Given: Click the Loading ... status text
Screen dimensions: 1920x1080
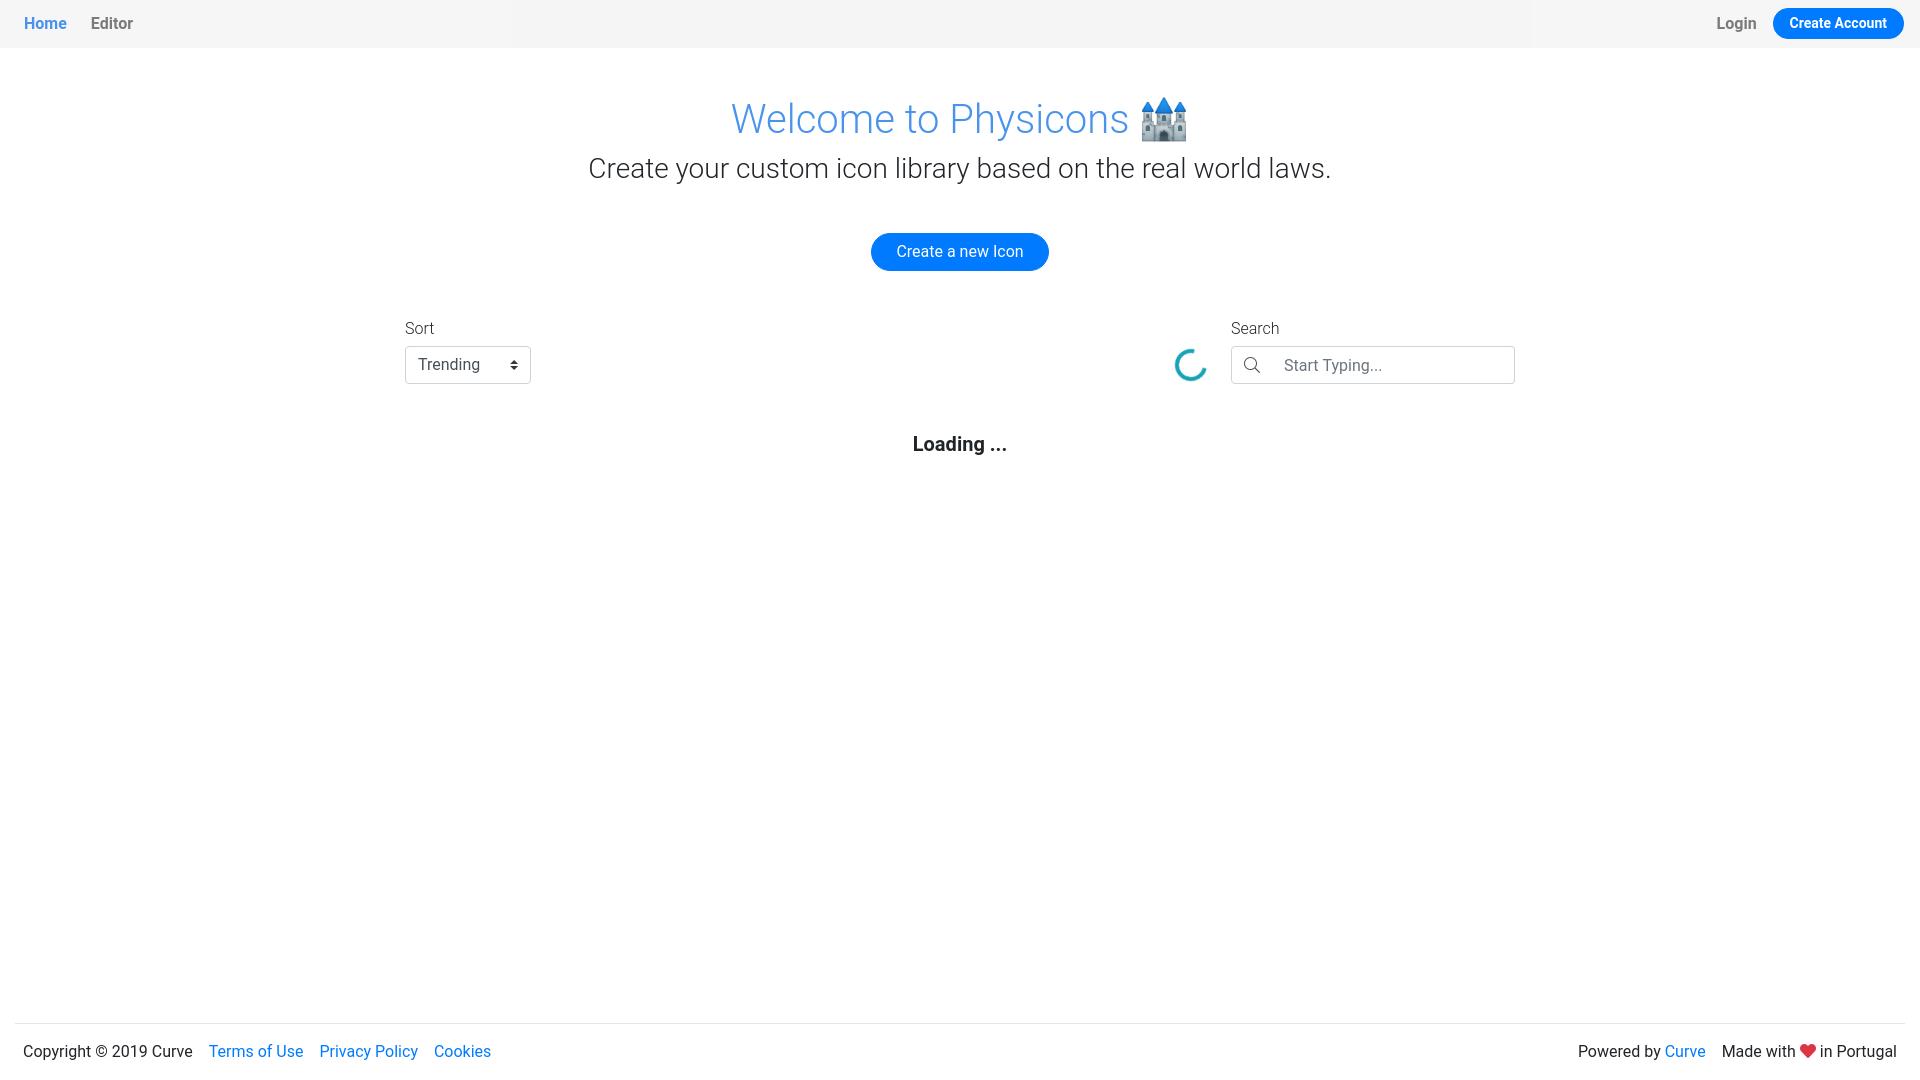Looking at the screenshot, I should tap(959, 444).
